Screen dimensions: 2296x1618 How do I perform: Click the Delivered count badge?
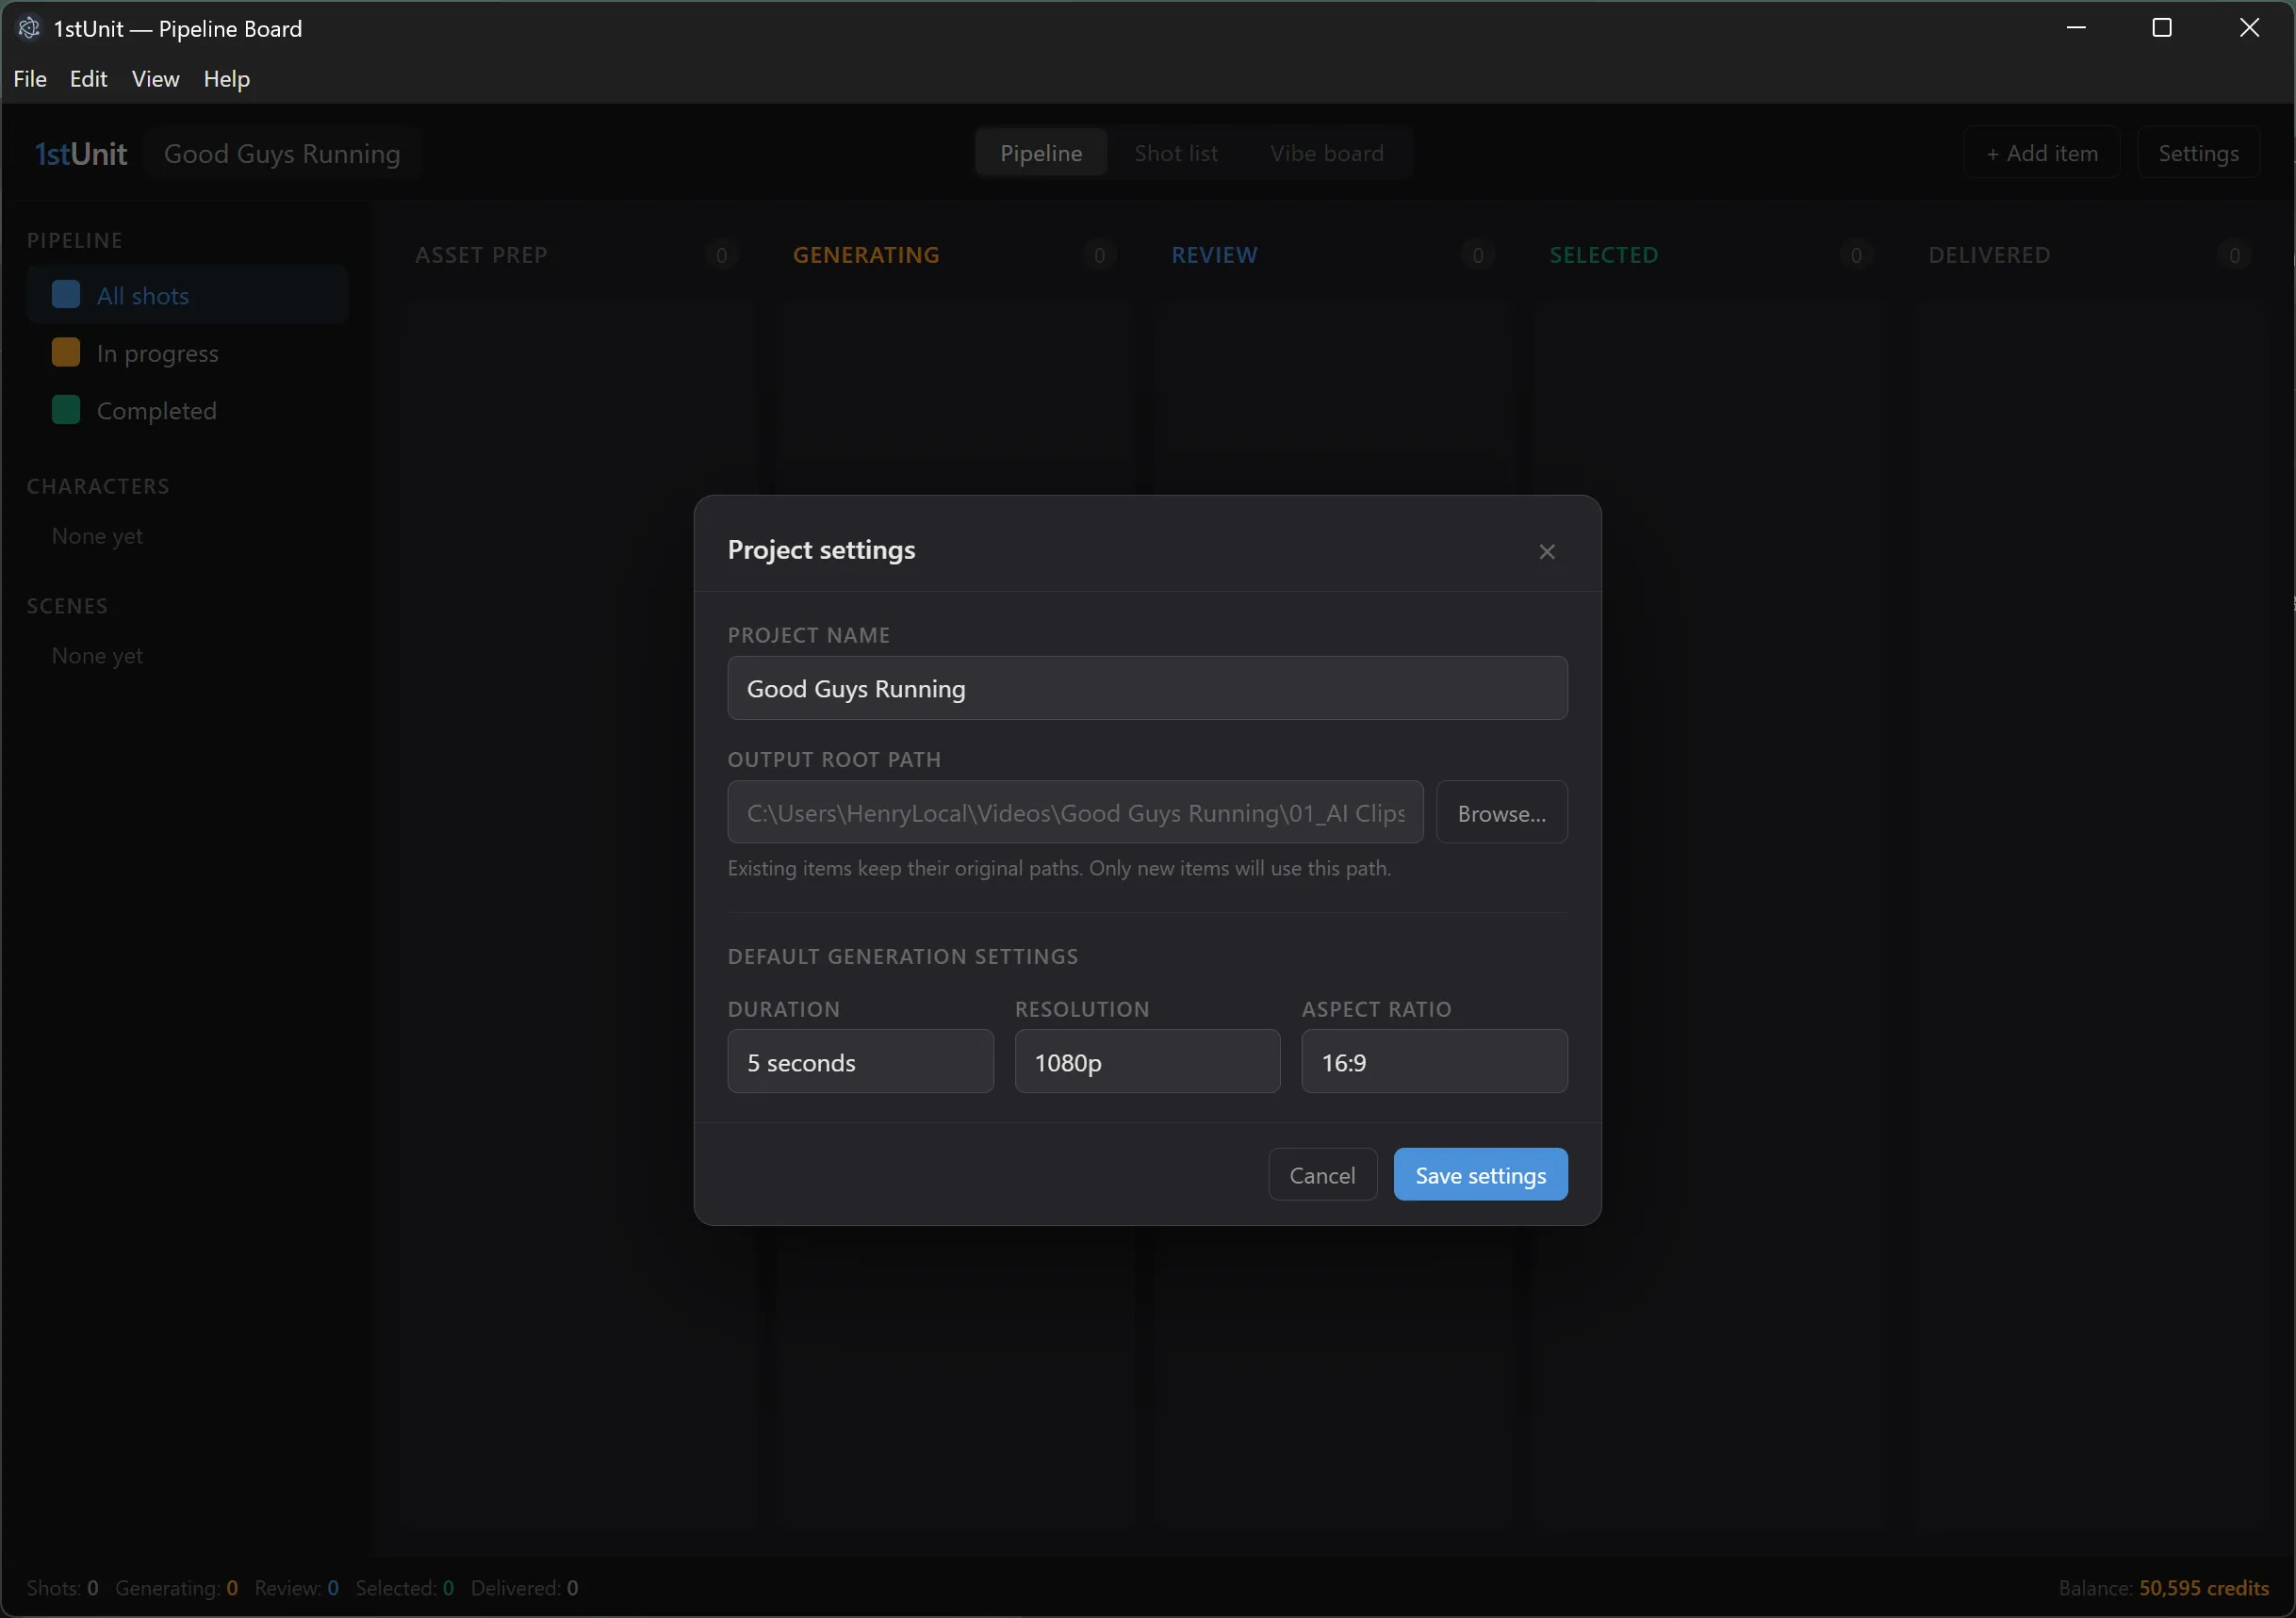(2233, 255)
